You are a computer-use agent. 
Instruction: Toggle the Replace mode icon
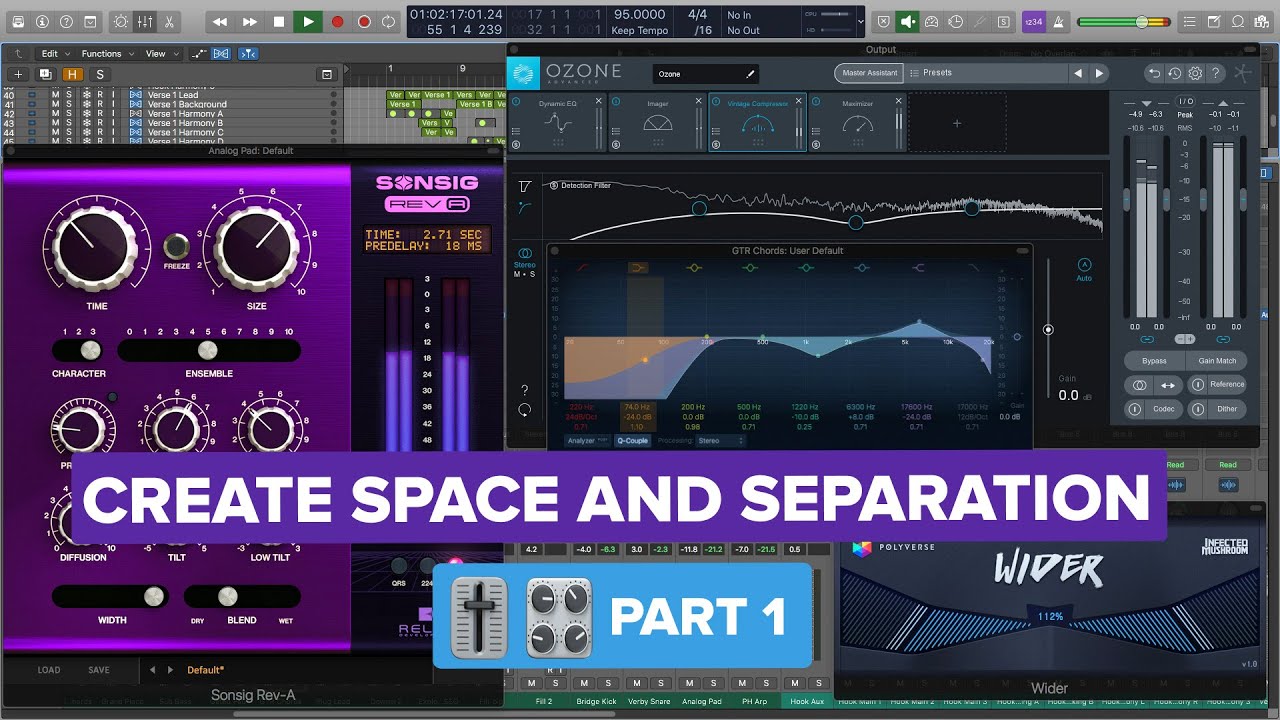[884, 21]
